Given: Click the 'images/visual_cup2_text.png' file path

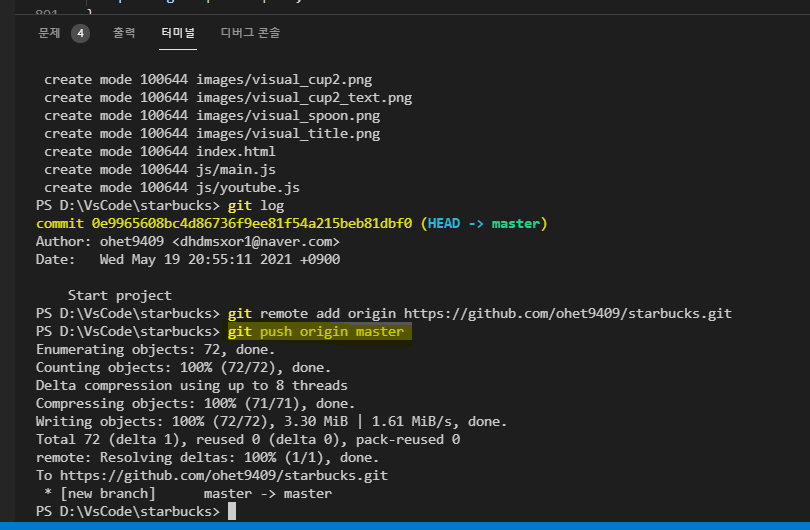Looking at the screenshot, I should [304, 98].
